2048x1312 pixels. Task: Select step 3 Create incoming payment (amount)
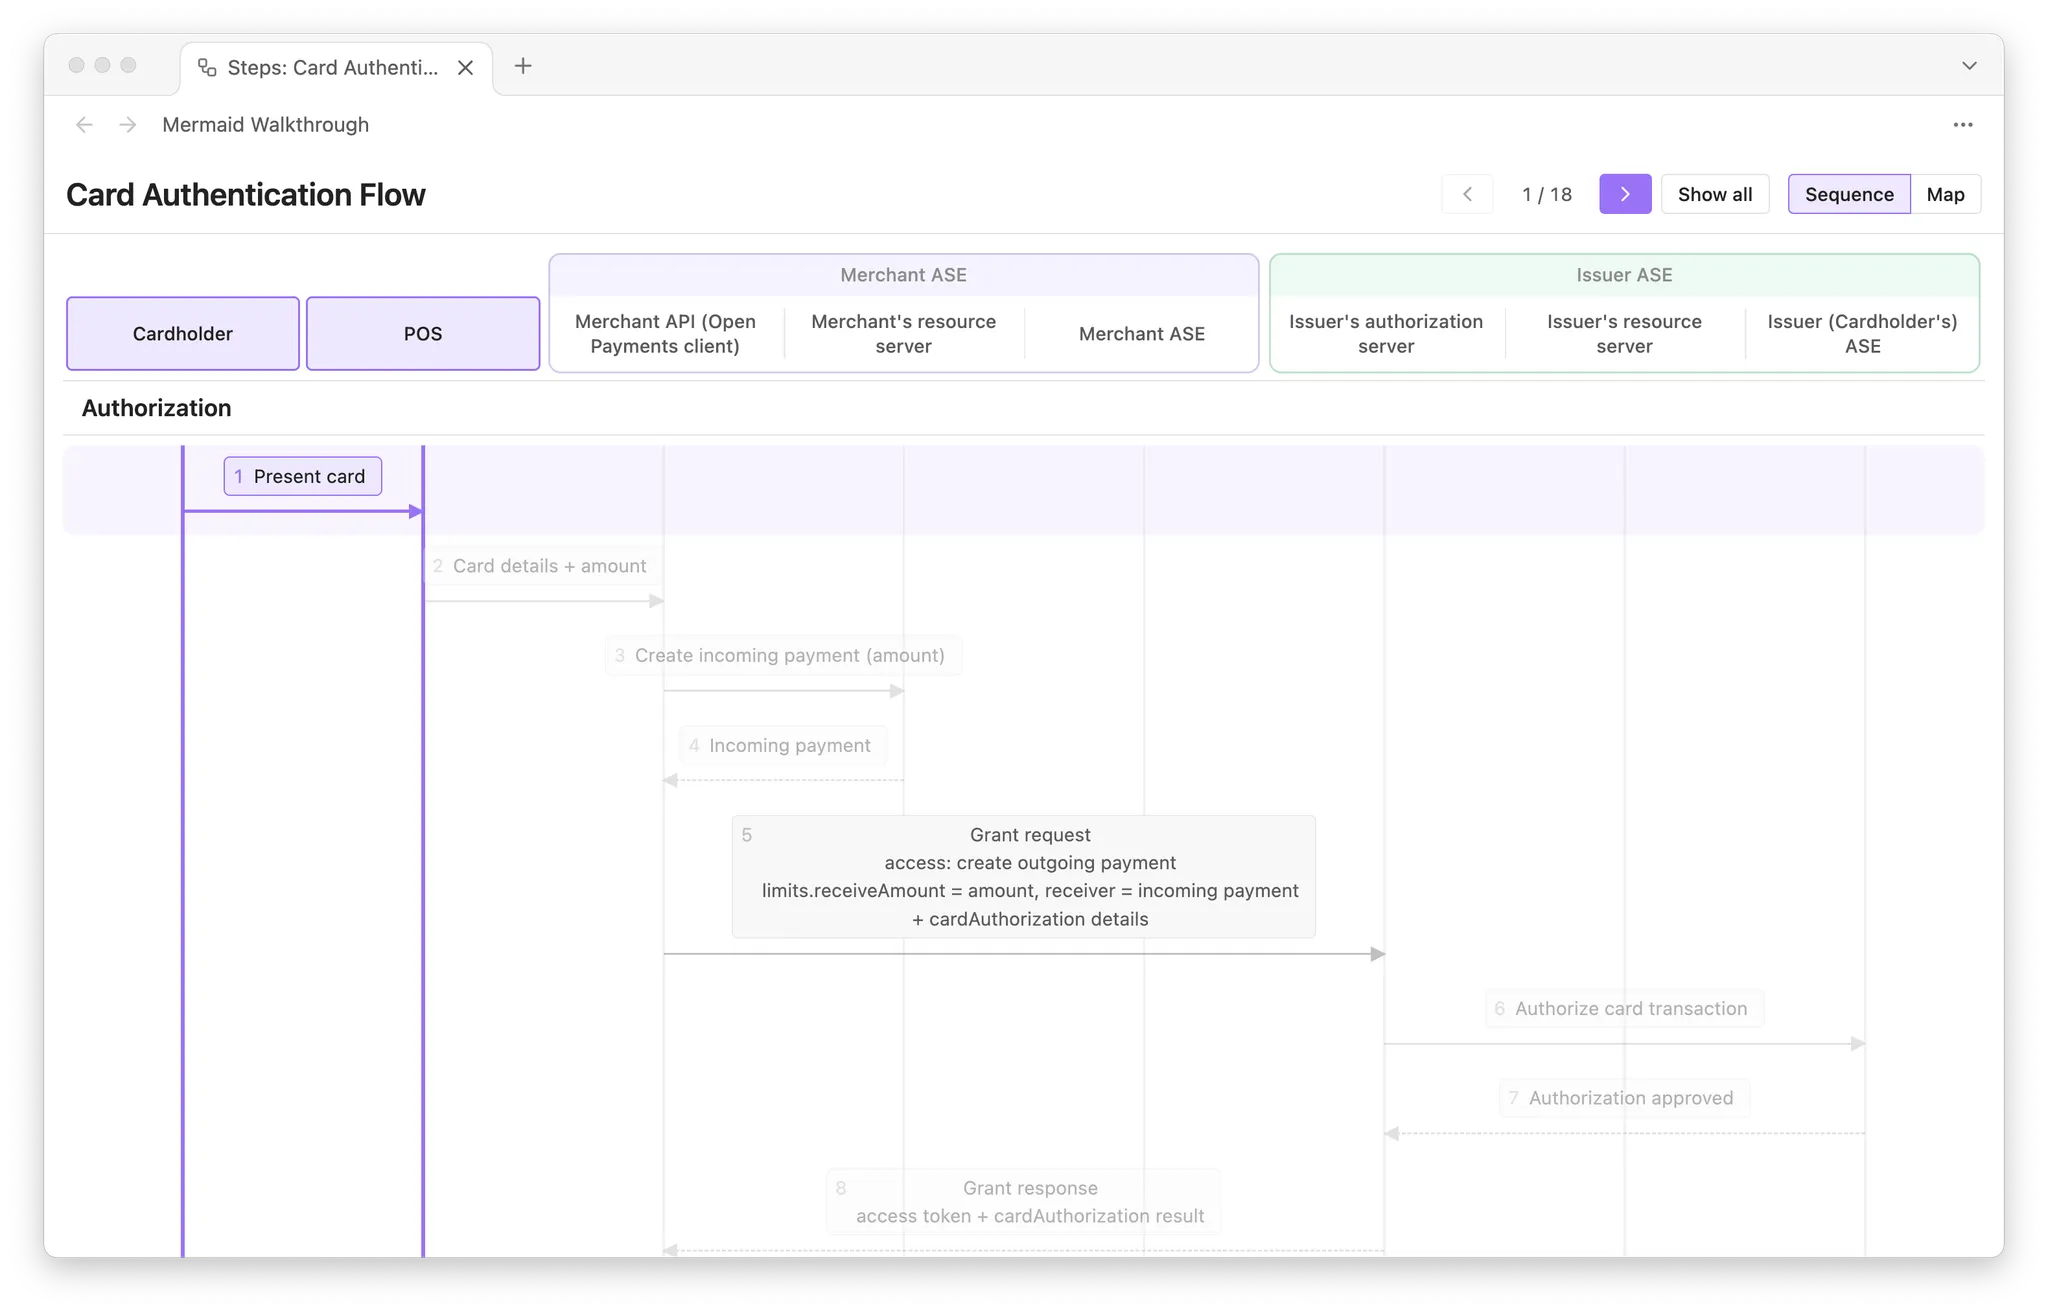783,656
